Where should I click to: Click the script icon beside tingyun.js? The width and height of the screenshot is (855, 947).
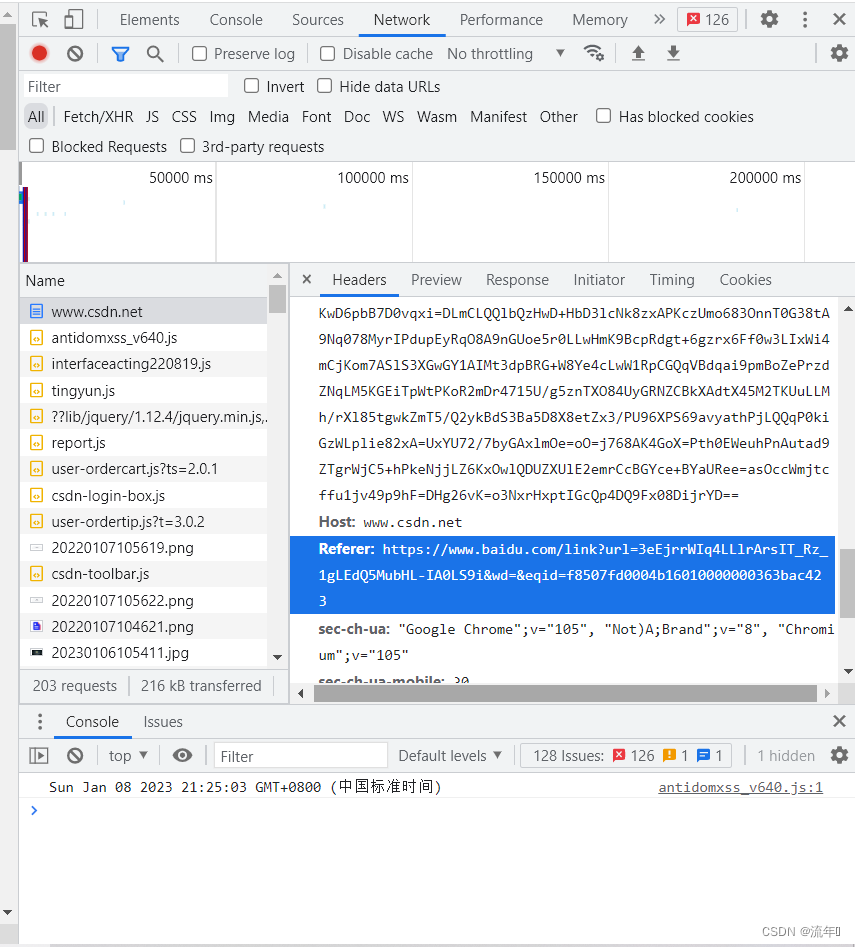click(37, 391)
